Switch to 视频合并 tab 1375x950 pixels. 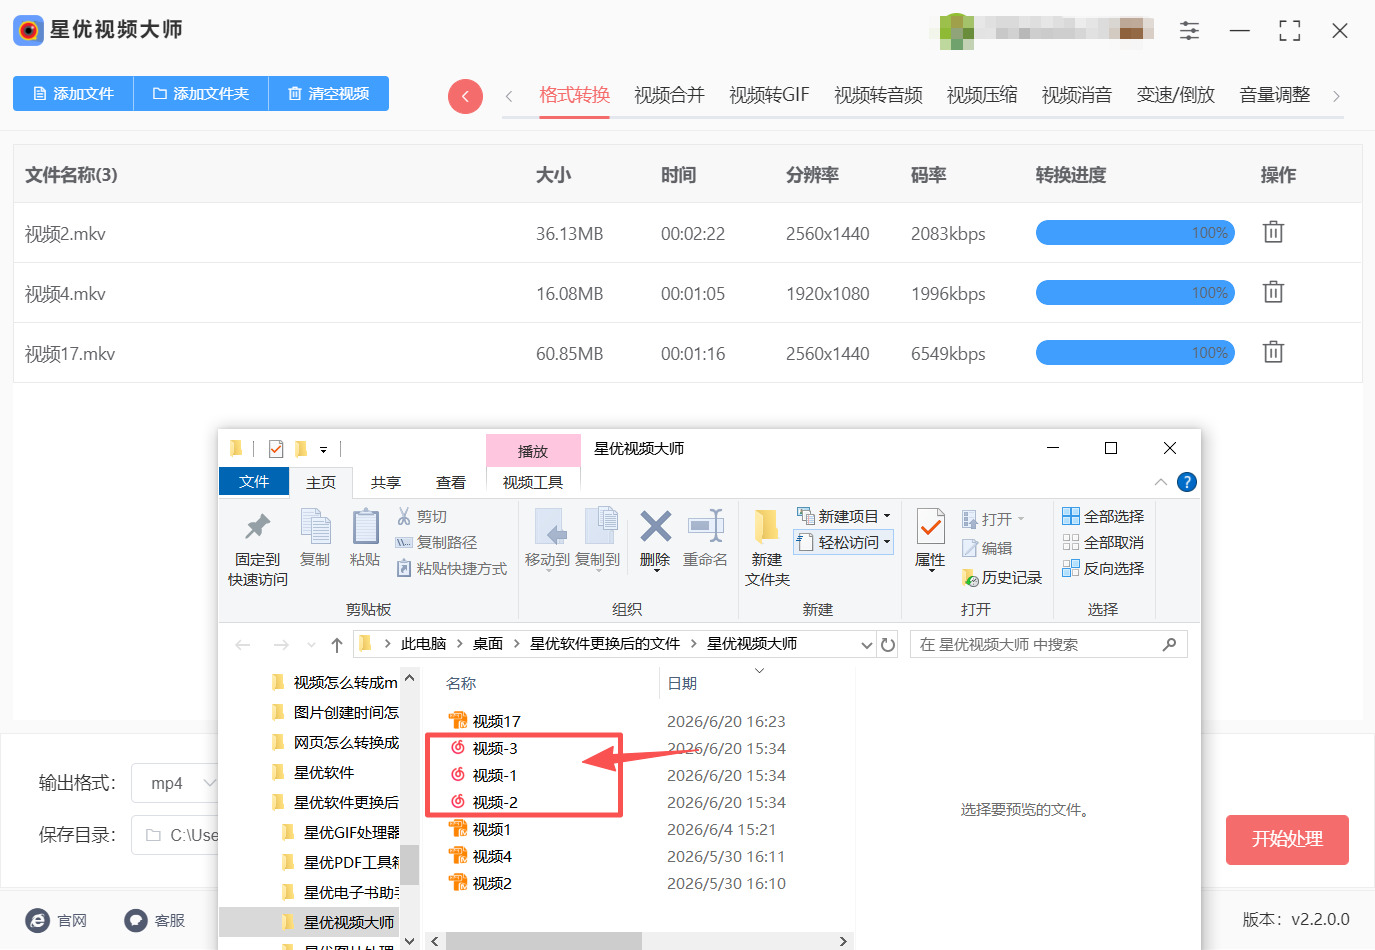pos(669,95)
